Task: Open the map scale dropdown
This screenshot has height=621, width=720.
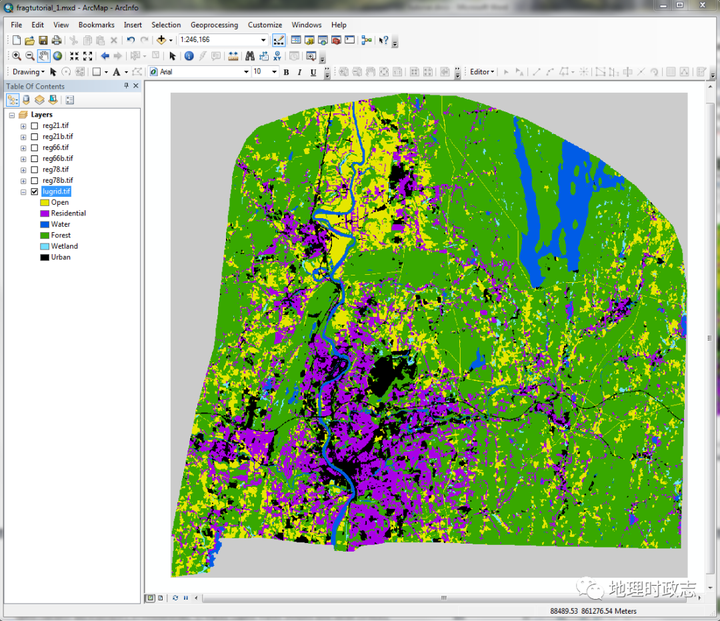Action: pos(264,40)
